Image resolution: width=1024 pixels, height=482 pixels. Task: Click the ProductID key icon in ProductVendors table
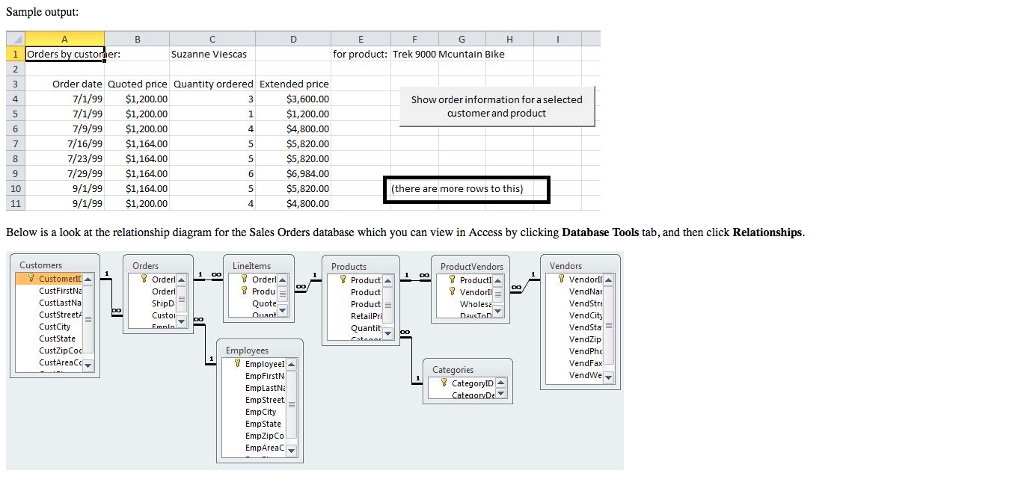(x=453, y=280)
